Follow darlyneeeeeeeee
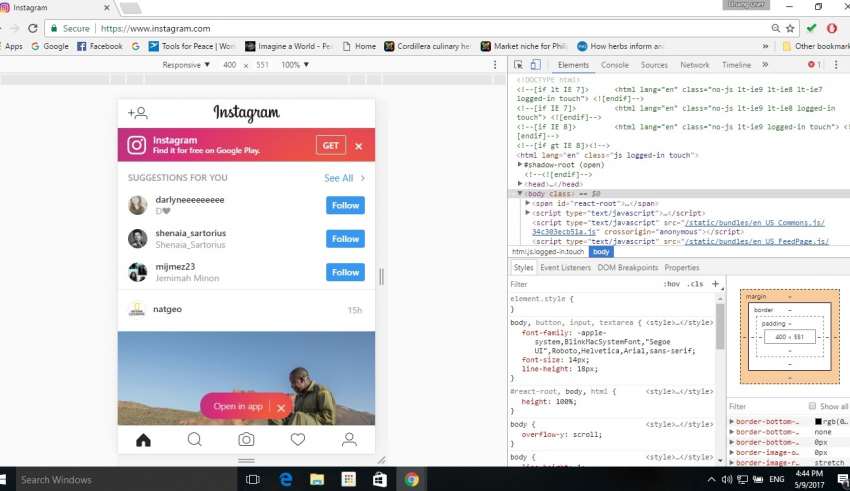 345,205
